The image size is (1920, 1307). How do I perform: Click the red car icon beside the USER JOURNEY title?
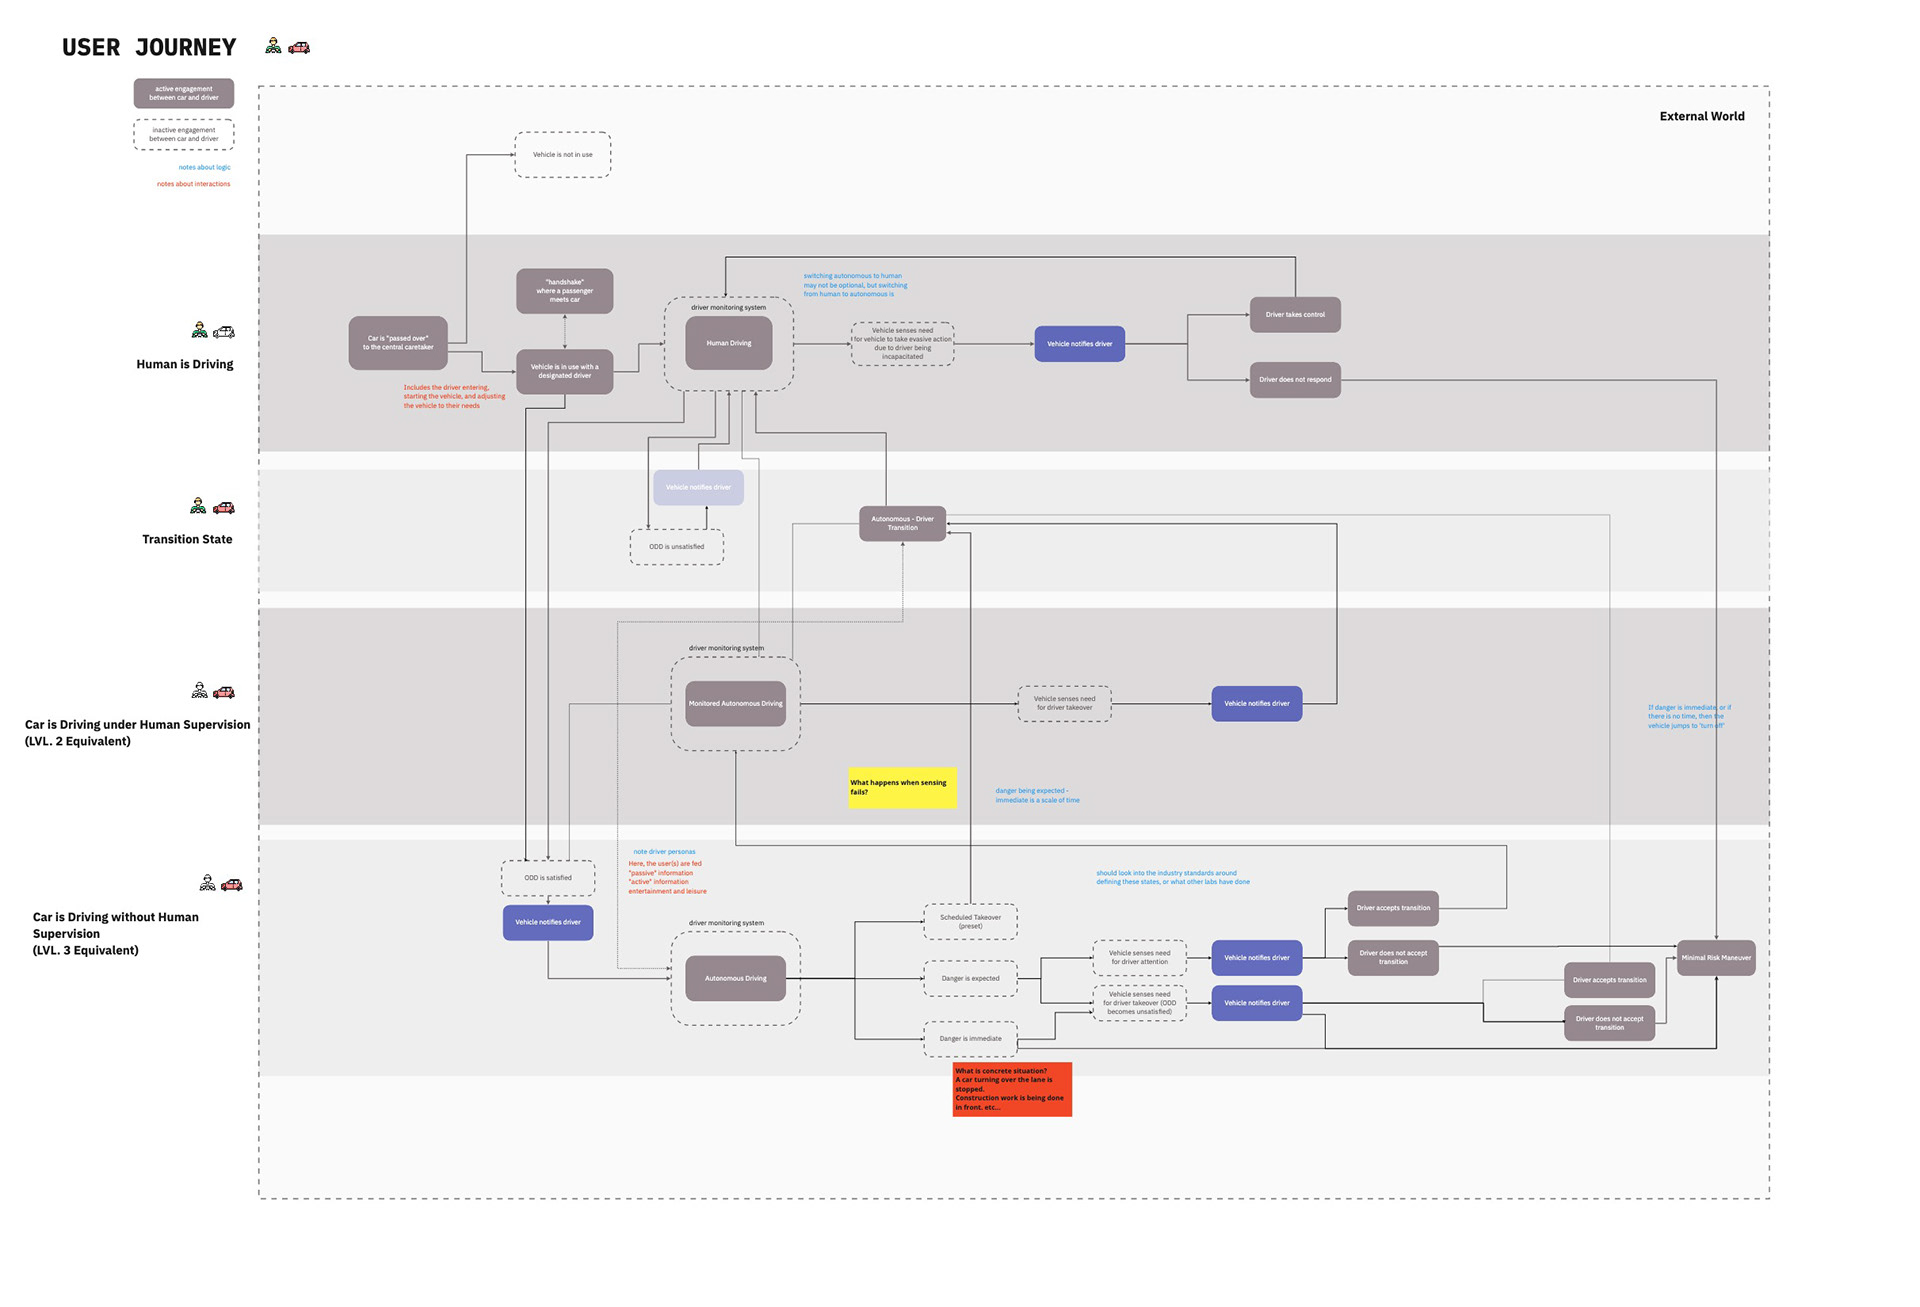point(299,47)
